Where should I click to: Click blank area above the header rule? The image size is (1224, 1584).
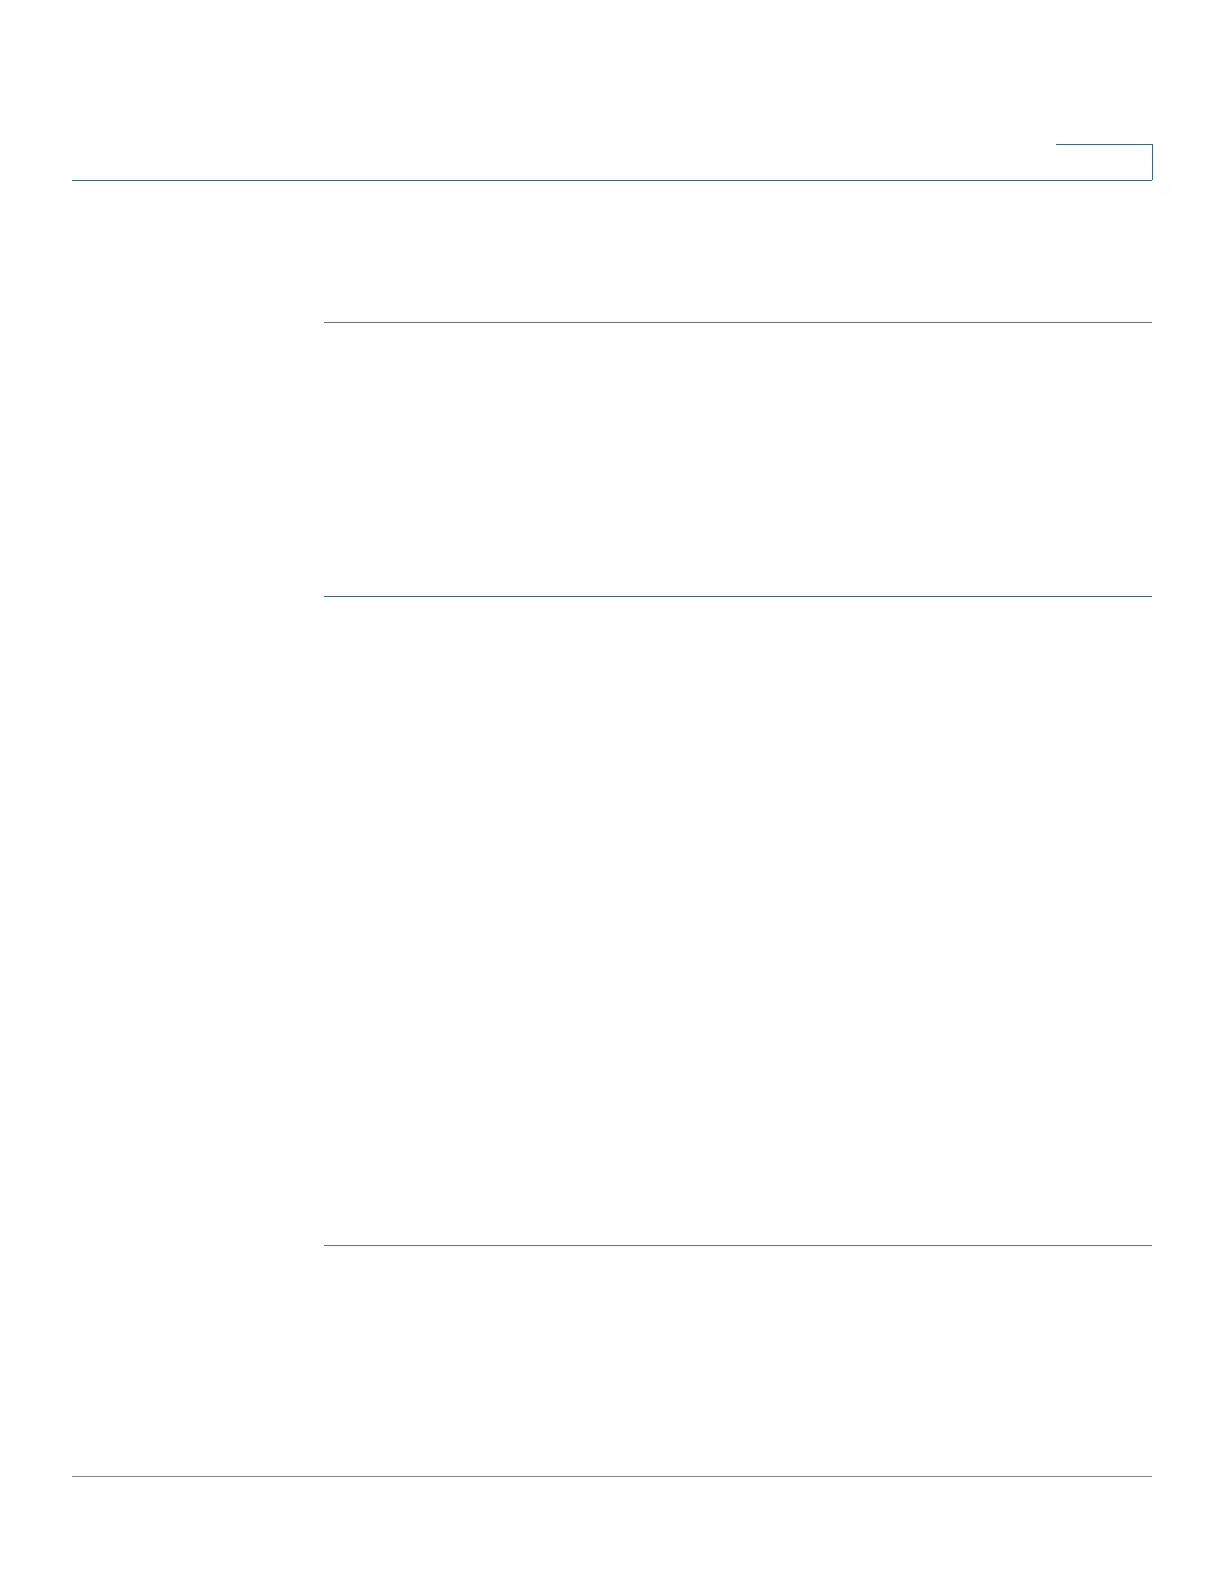point(560,90)
